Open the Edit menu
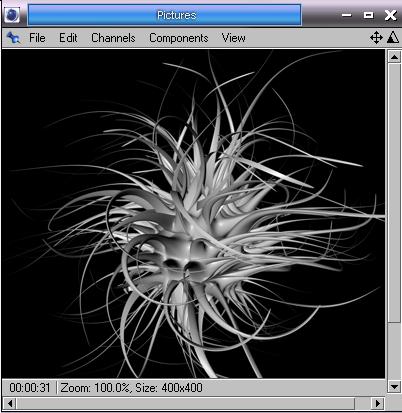 coord(68,38)
